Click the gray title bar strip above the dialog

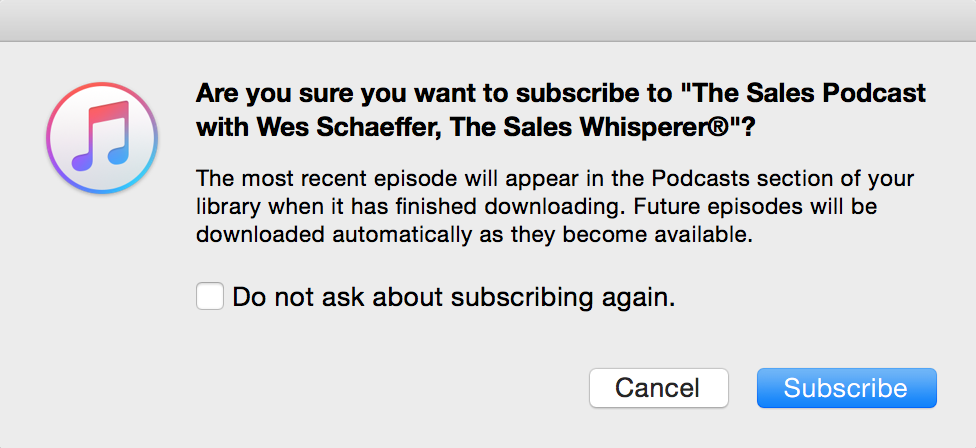click(x=488, y=20)
